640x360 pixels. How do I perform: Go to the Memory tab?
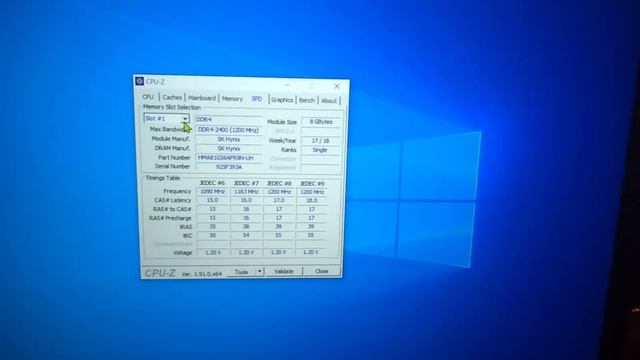(232, 99)
